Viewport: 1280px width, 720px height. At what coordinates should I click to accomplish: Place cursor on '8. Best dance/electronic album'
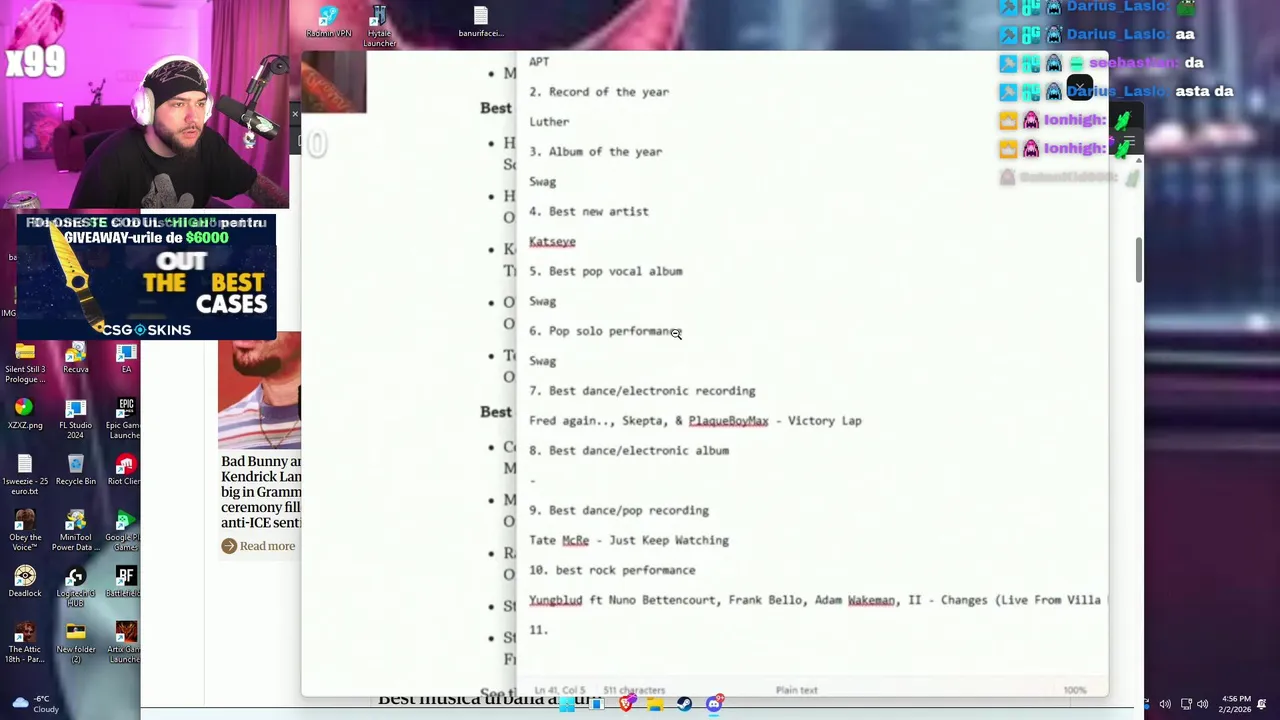(629, 451)
